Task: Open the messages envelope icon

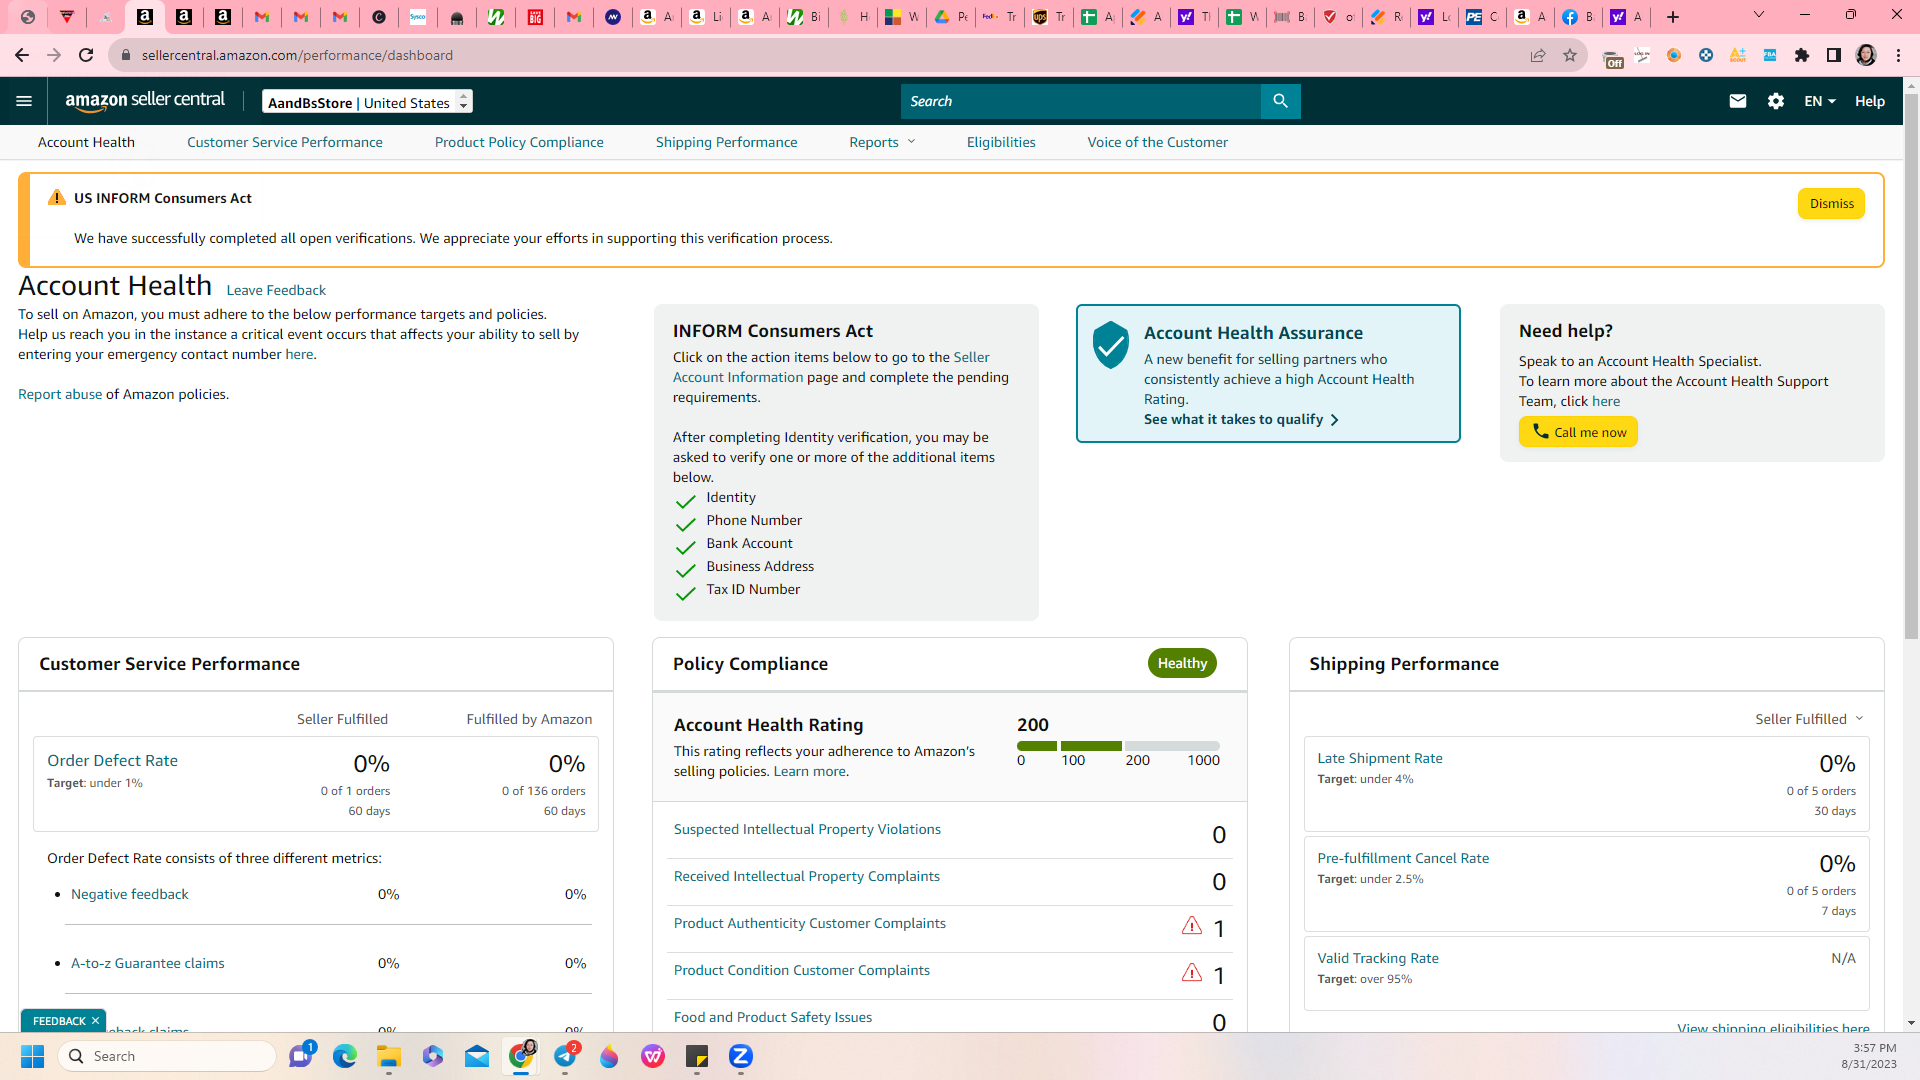Action: pyautogui.click(x=1737, y=101)
